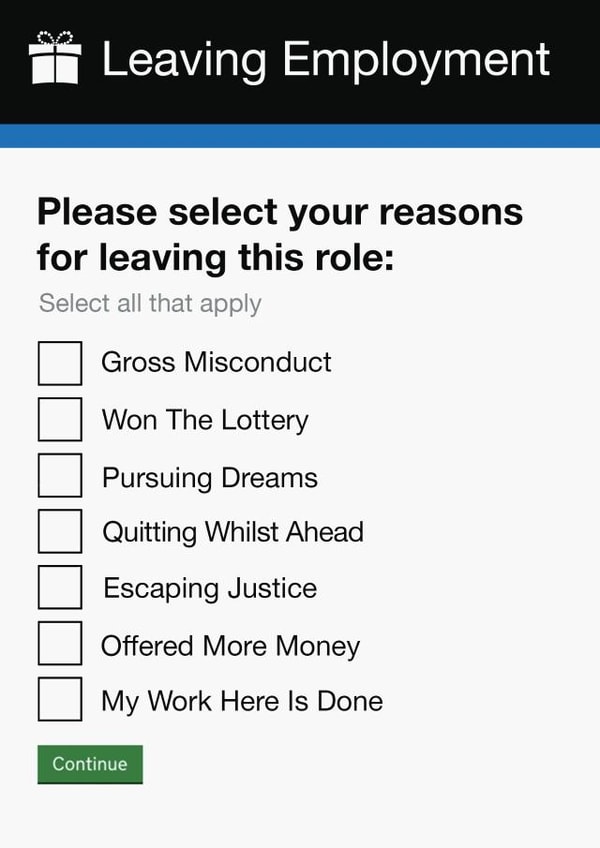Click the gift icon in the header
600x848 pixels.
click(x=56, y=58)
